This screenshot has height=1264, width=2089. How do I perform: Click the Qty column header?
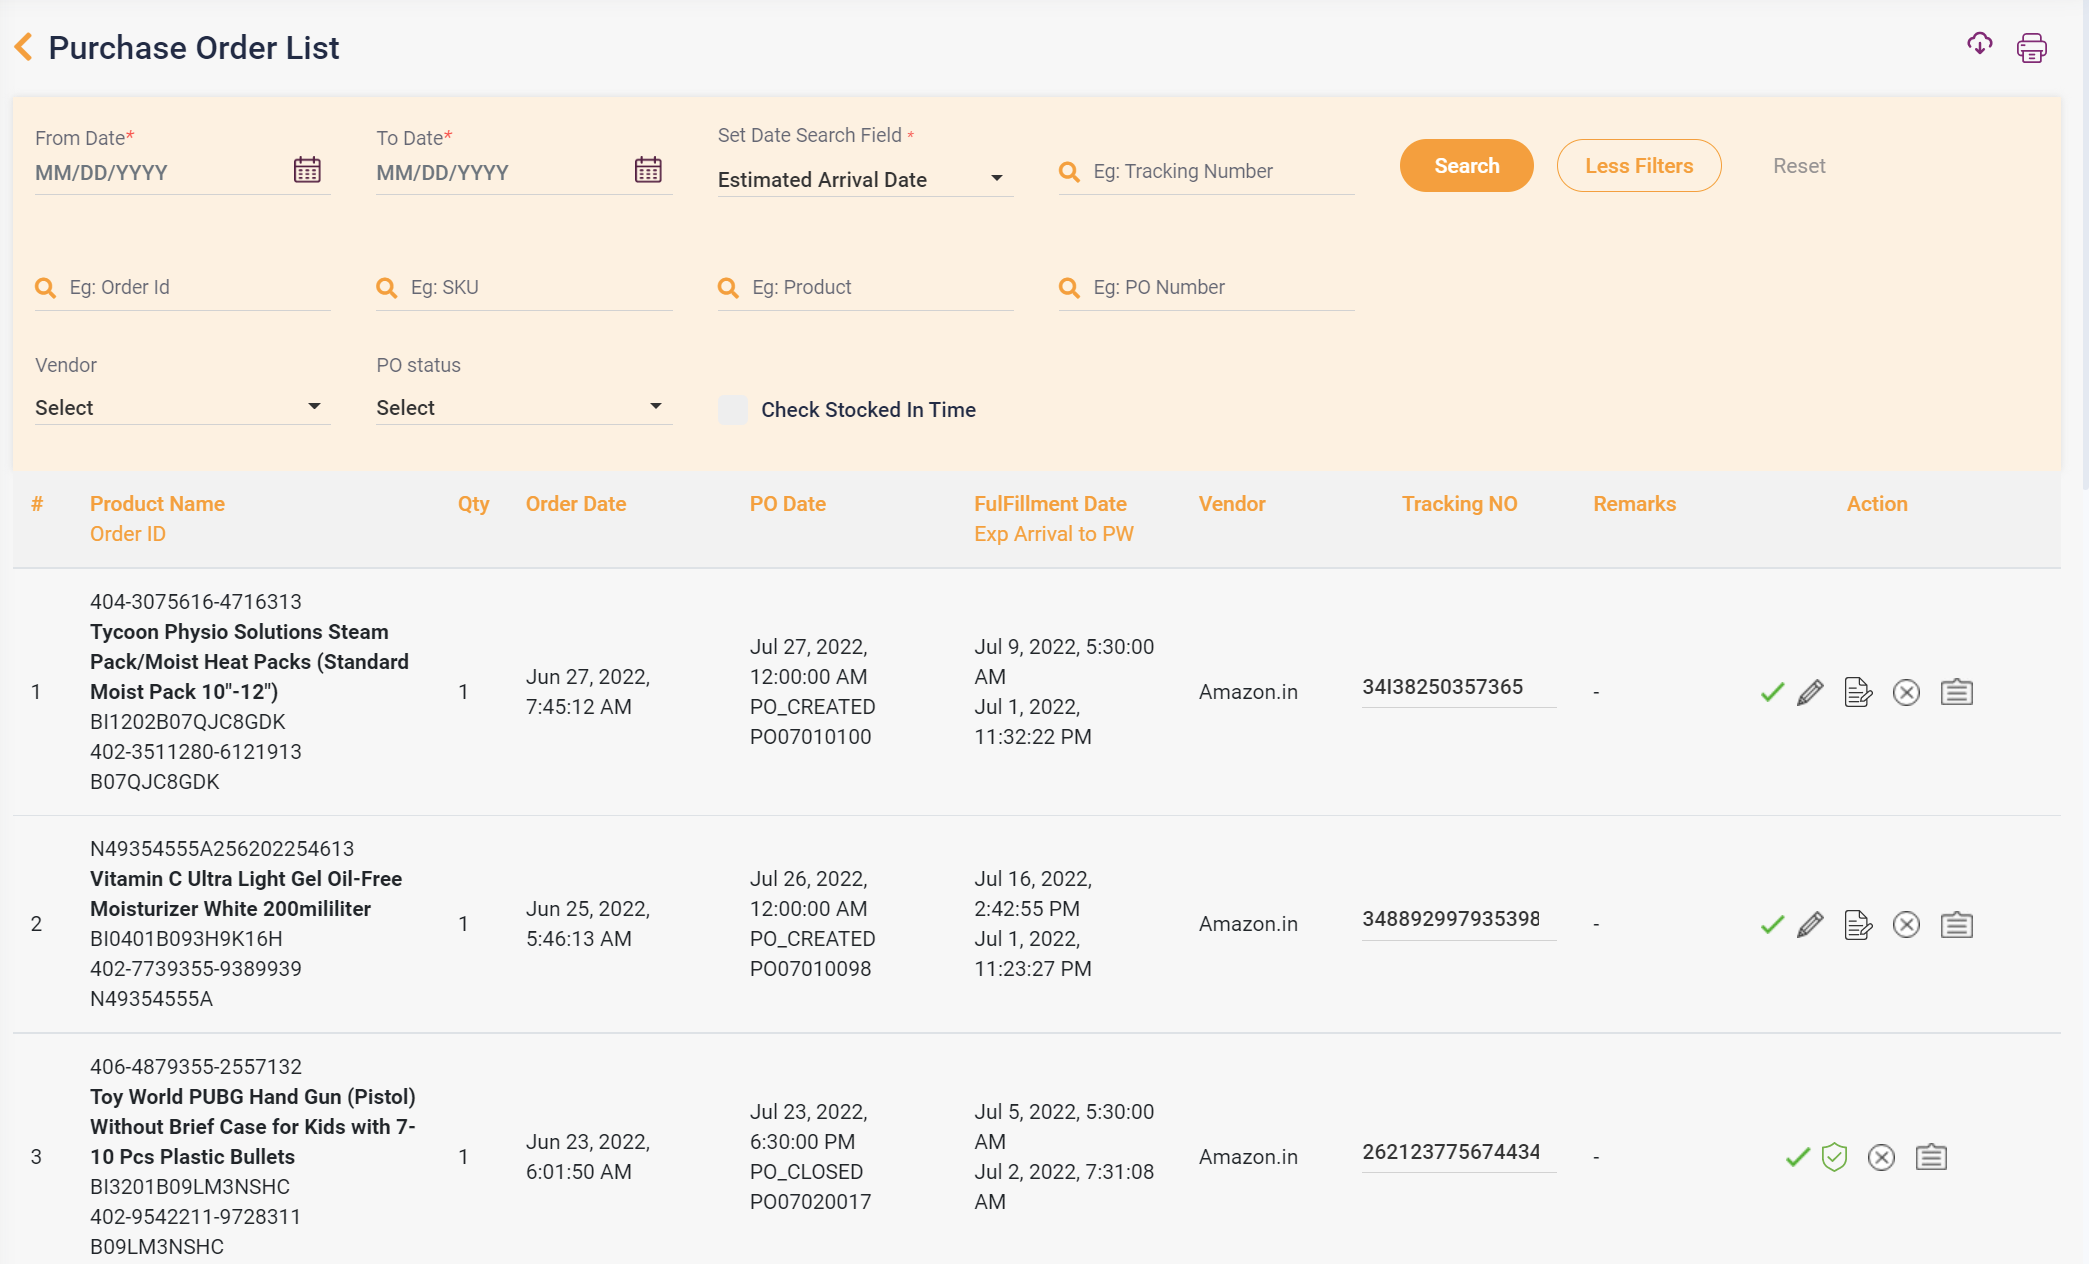pyautogui.click(x=473, y=504)
